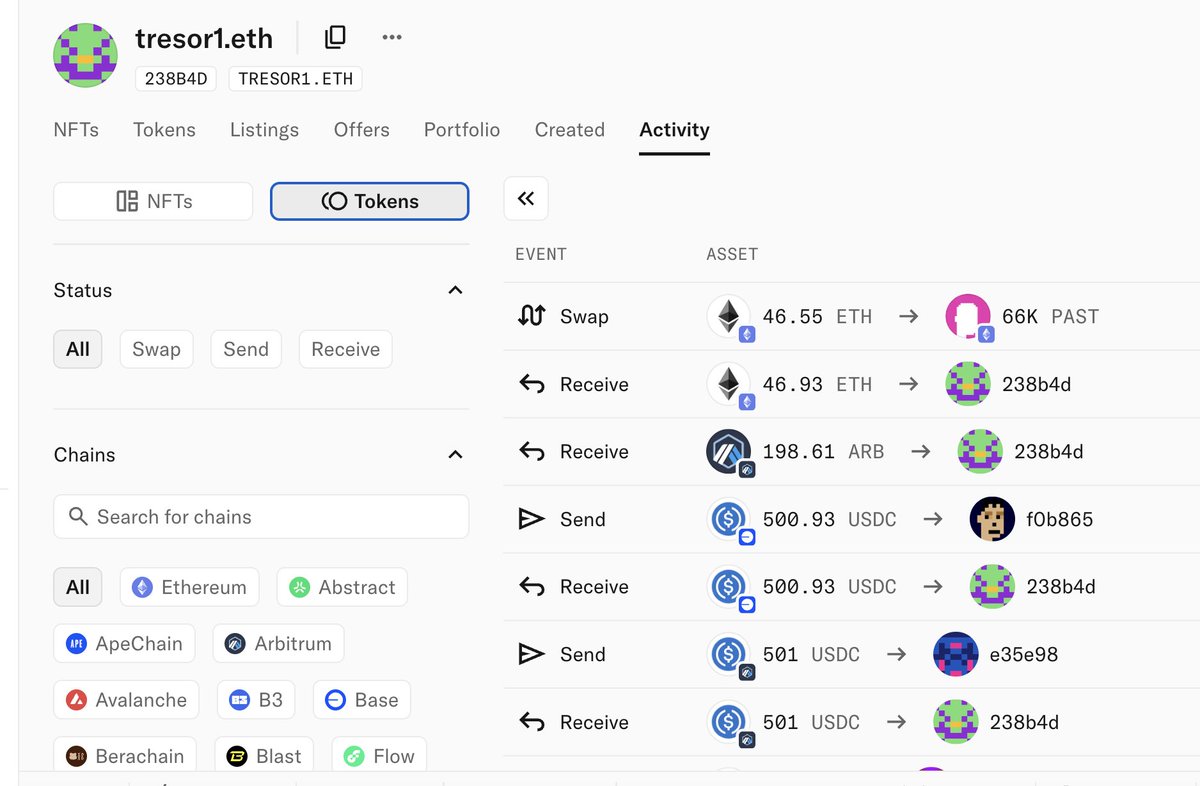Click the Search for chains field
1200x786 pixels.
261,517
